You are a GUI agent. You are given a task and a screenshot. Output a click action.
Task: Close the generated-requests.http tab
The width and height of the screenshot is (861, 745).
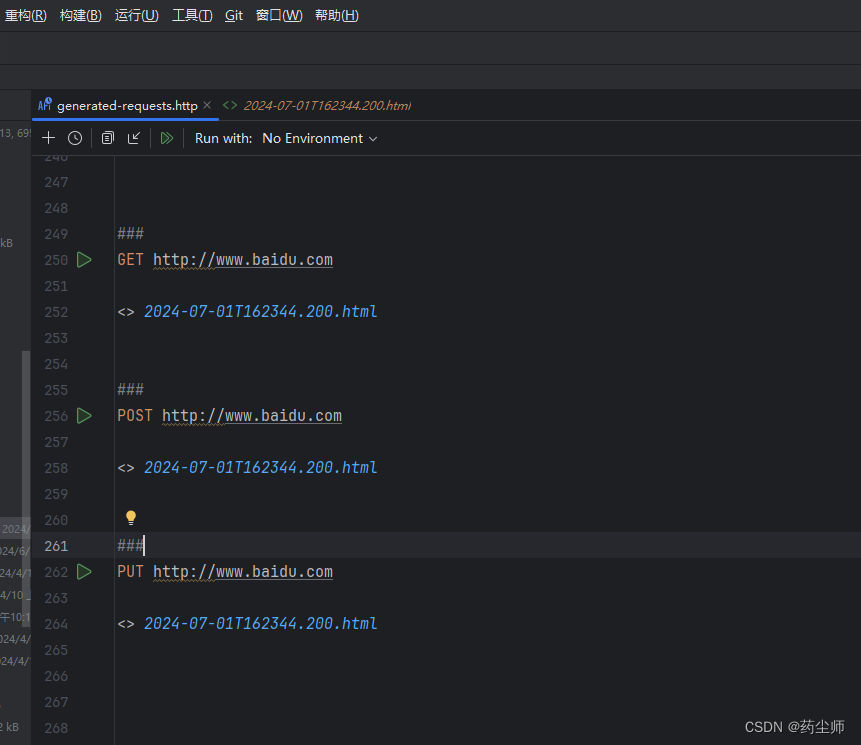207,104
